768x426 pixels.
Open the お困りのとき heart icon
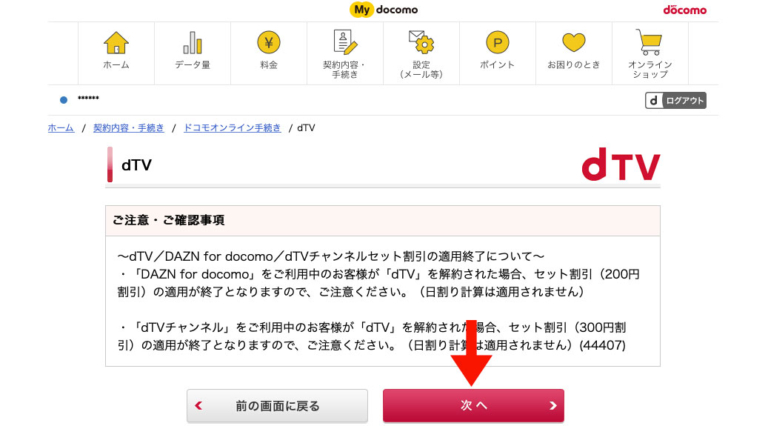click(x=574, y=43)
